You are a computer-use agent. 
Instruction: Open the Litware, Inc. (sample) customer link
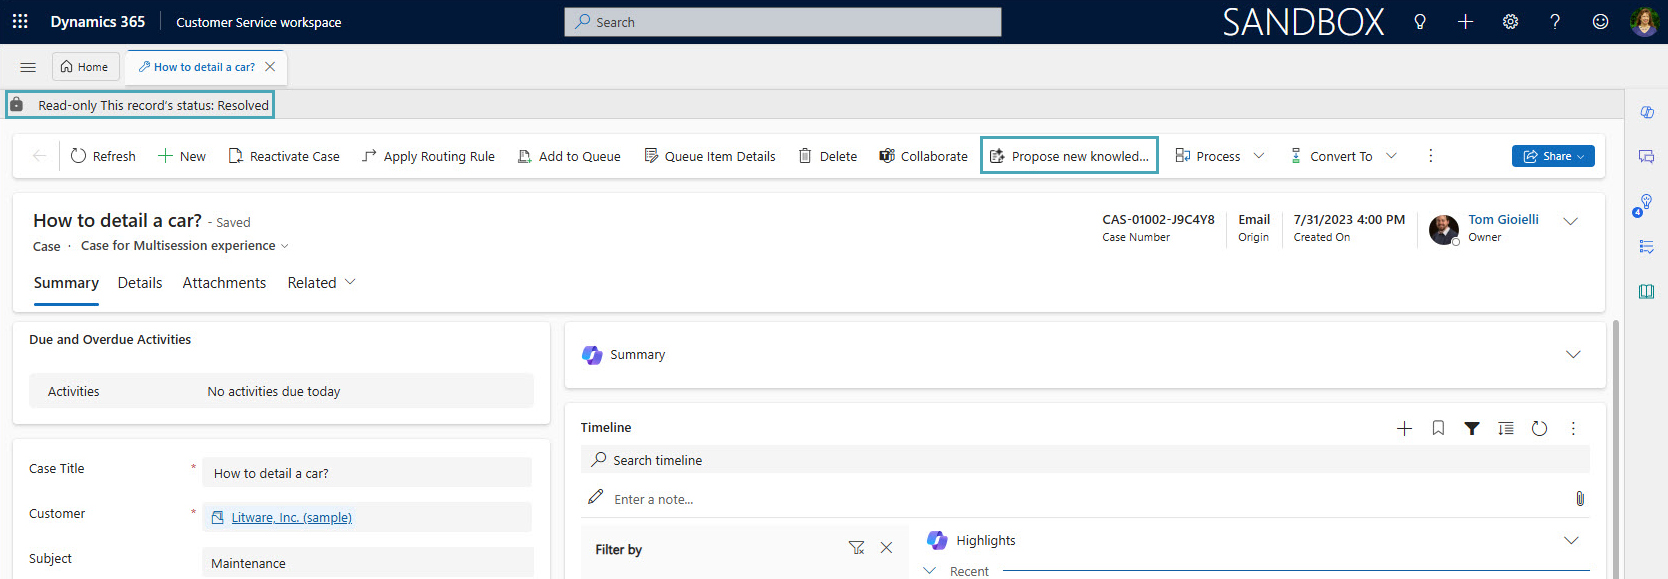point(291,517)
